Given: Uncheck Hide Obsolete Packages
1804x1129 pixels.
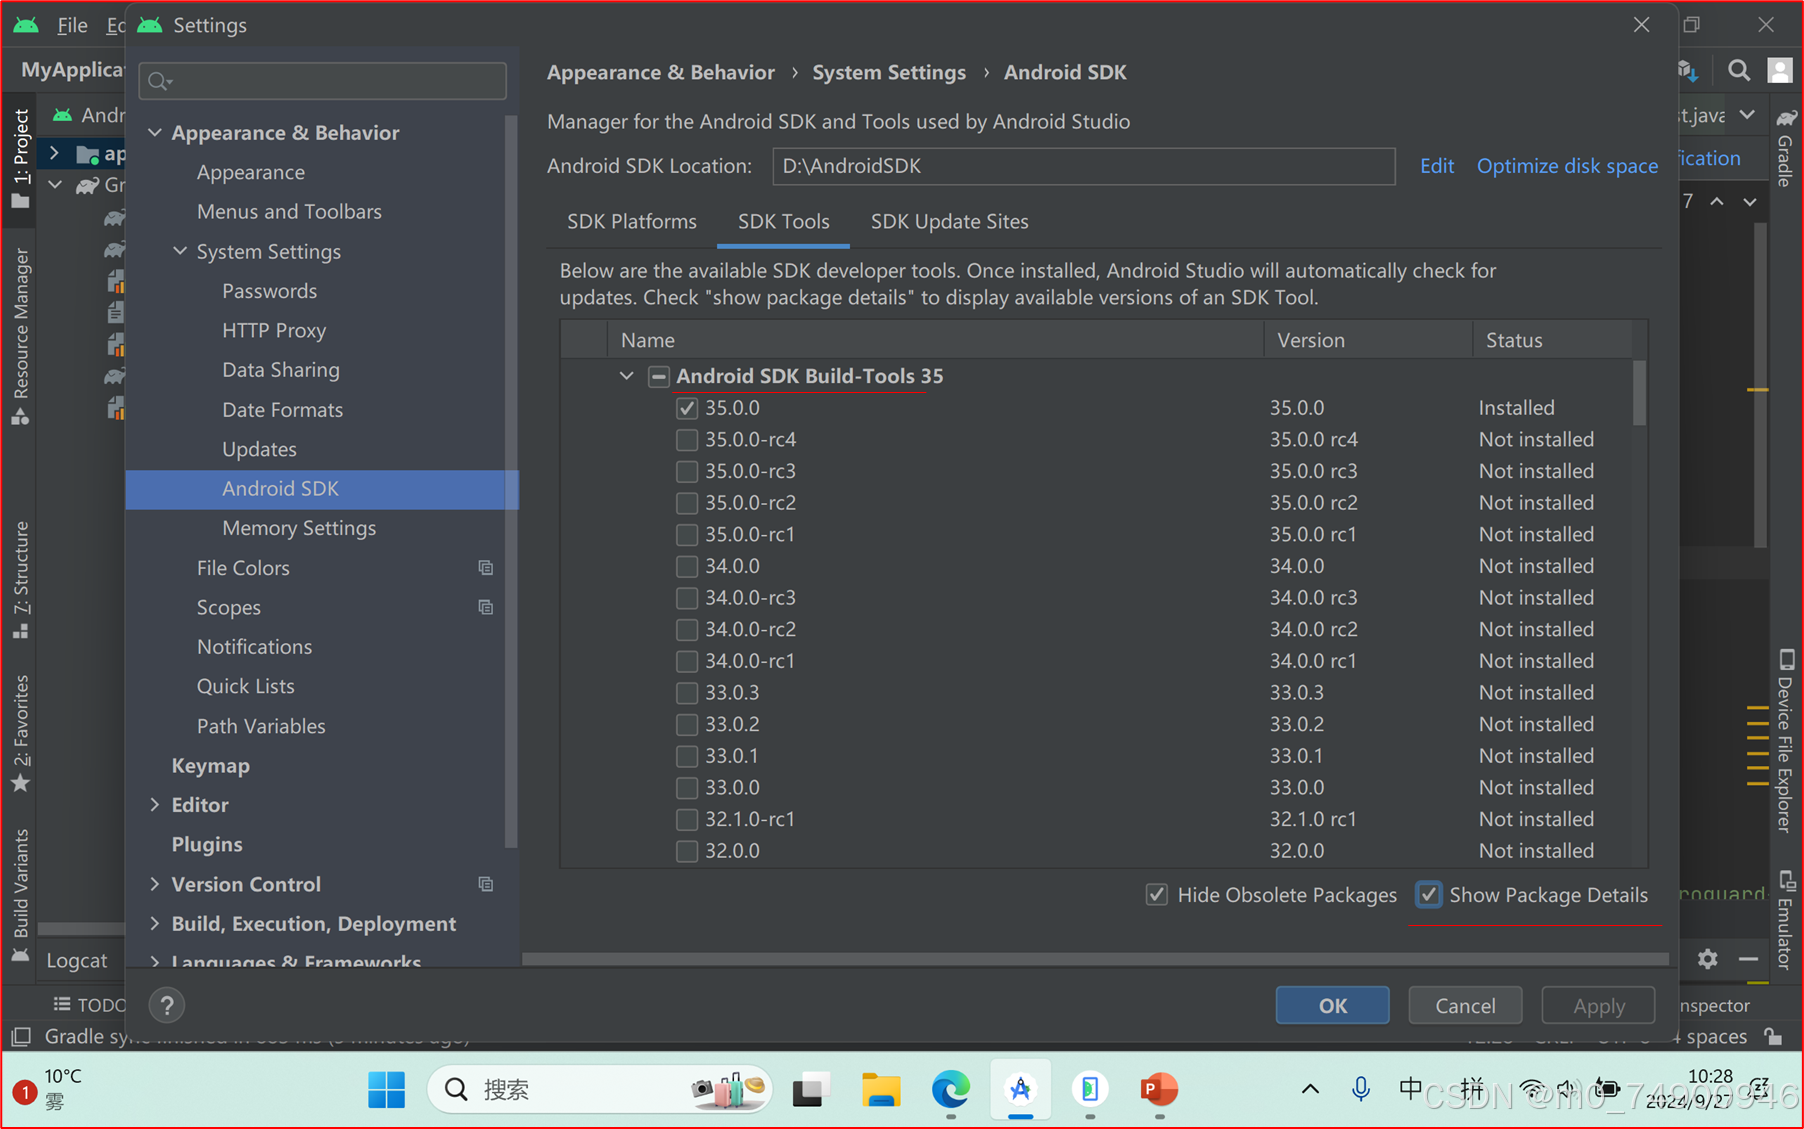Looking at the screenshot, I should tap(1157, 894).
